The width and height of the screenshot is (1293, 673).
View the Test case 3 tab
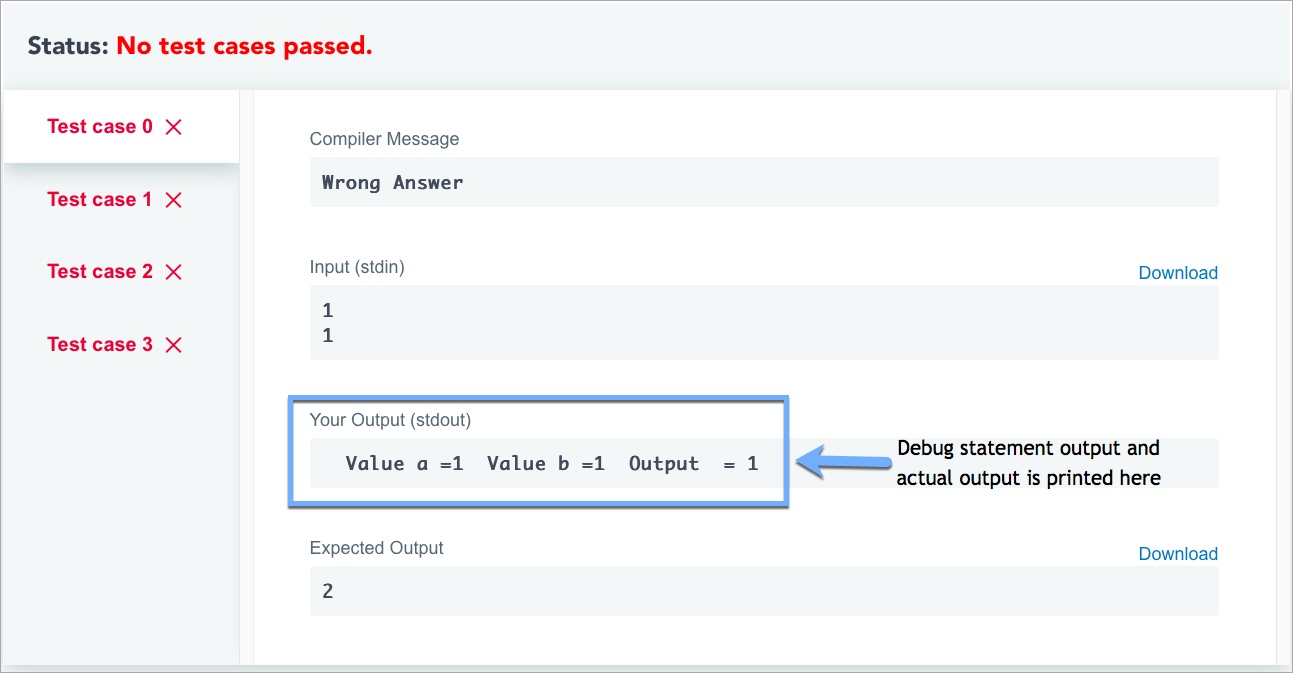(100, 345)
